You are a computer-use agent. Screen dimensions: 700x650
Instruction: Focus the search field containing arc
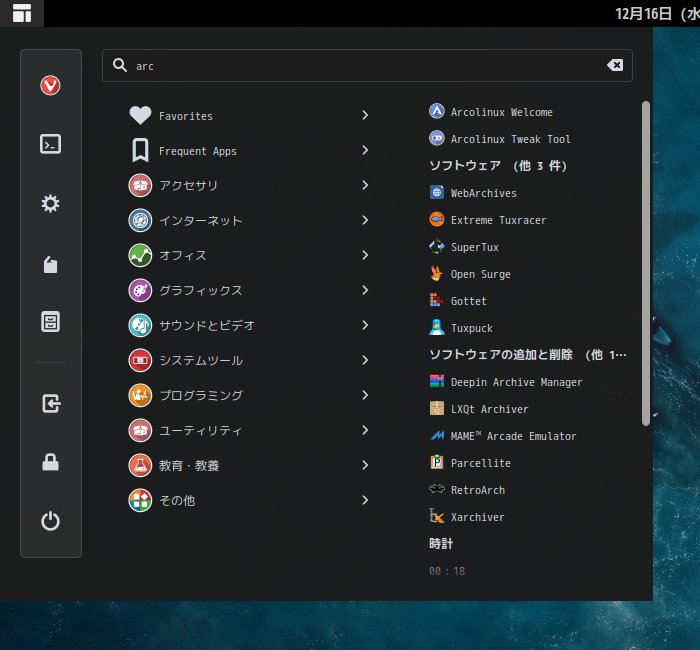(x=367, y=65)
